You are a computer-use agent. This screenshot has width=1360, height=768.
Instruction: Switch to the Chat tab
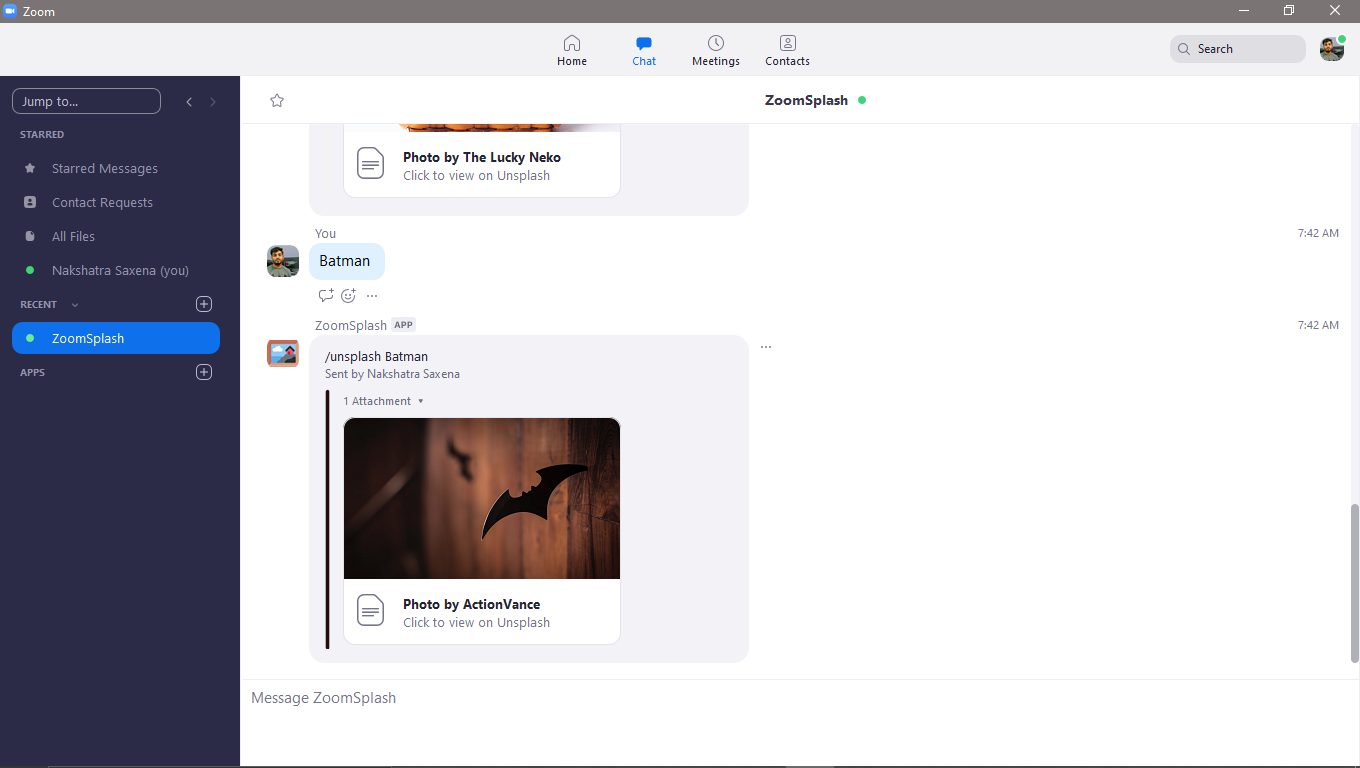tap(644, 50)
